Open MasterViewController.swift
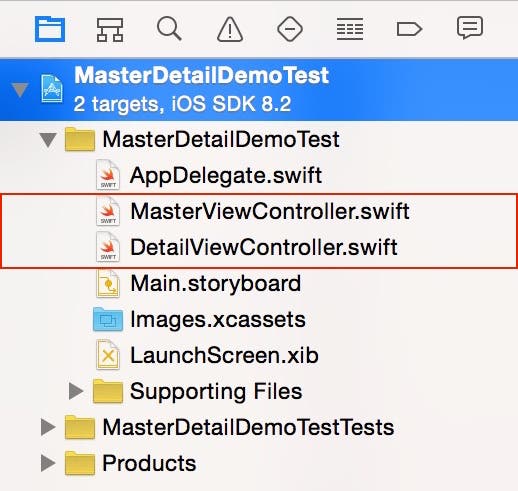The image size is (518, 491). [x=270, y=211]
